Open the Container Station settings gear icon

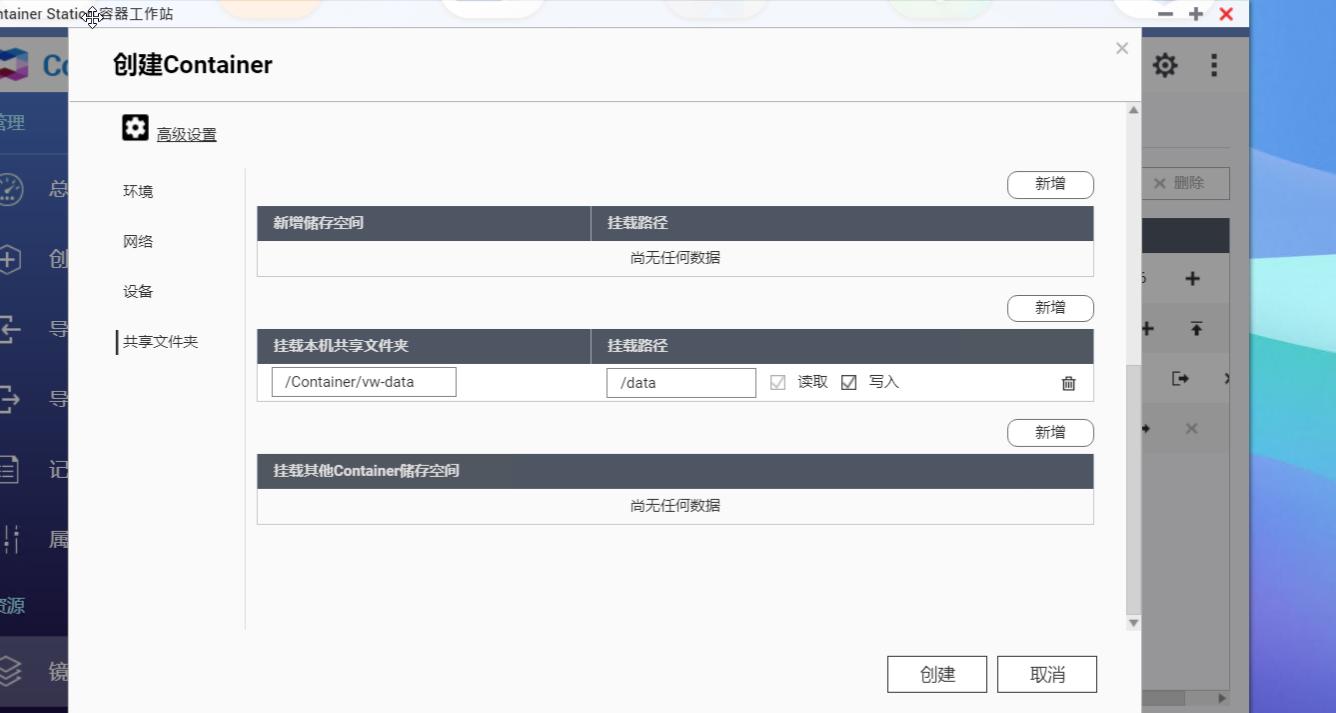(x=1165, y=64)
